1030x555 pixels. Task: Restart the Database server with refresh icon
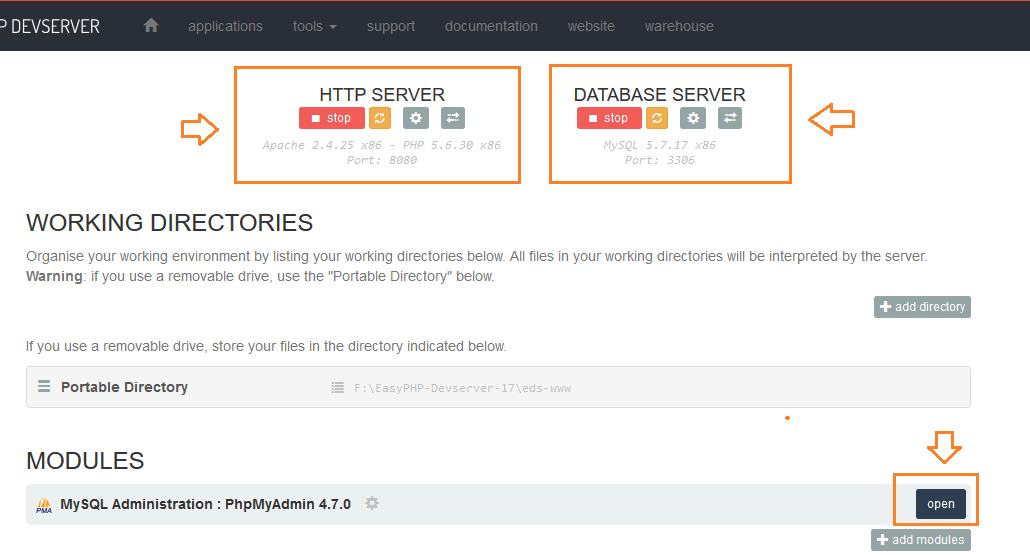(x=657, y=118)
